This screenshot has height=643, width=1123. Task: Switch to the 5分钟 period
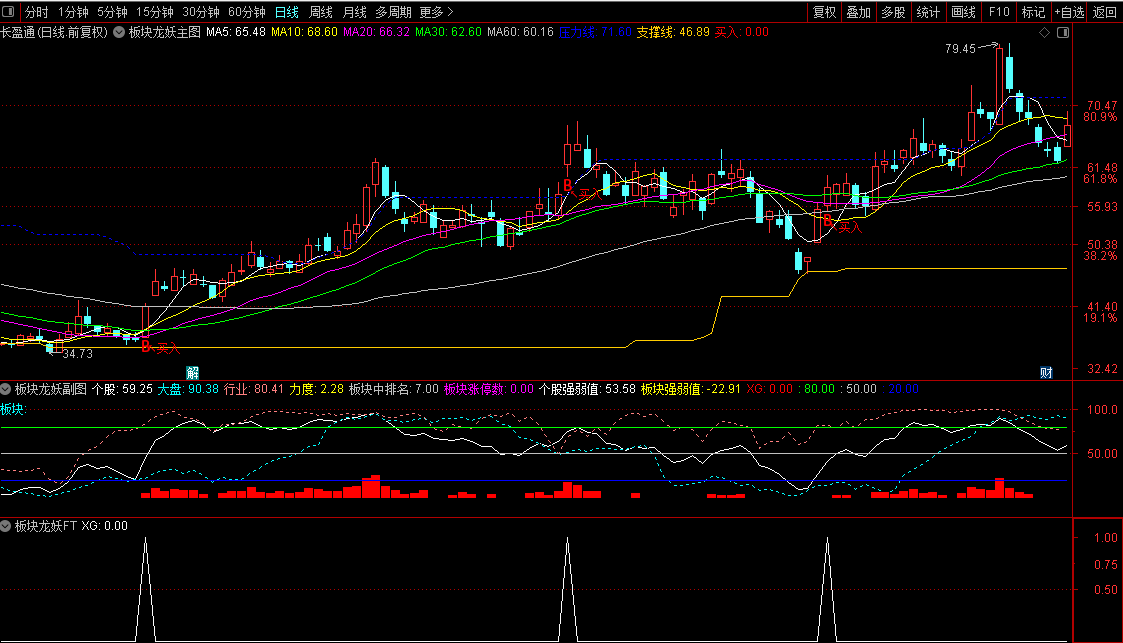[x=112, y=12]
